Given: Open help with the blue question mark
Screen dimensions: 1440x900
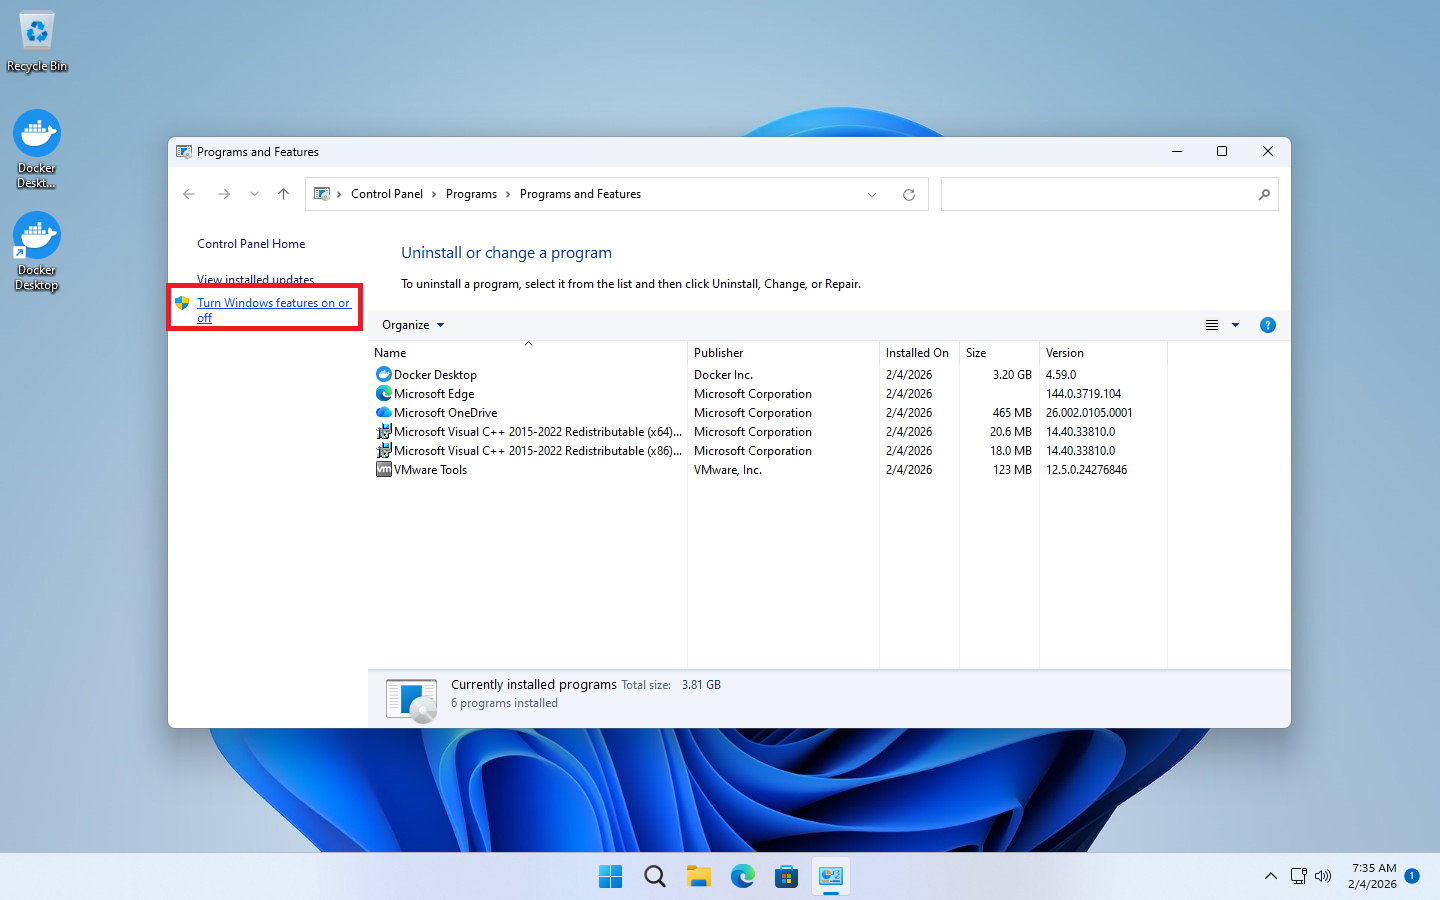Looking at the screenshot, I should [x=1267, y=325].
